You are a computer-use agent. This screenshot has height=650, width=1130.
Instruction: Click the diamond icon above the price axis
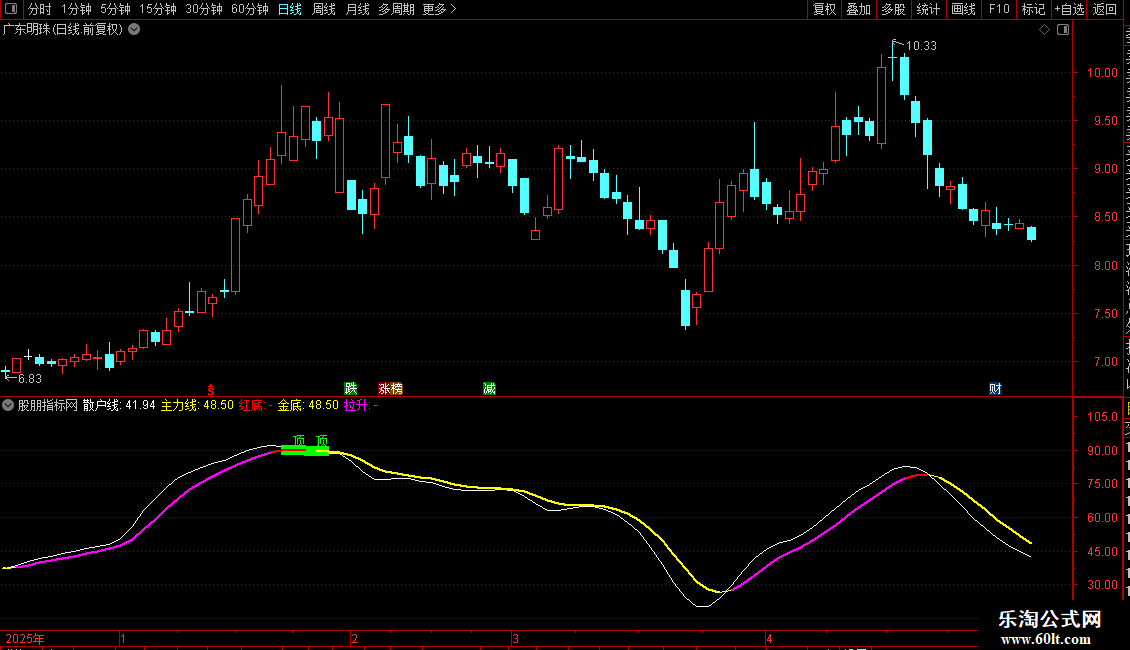pos(1044,30)
